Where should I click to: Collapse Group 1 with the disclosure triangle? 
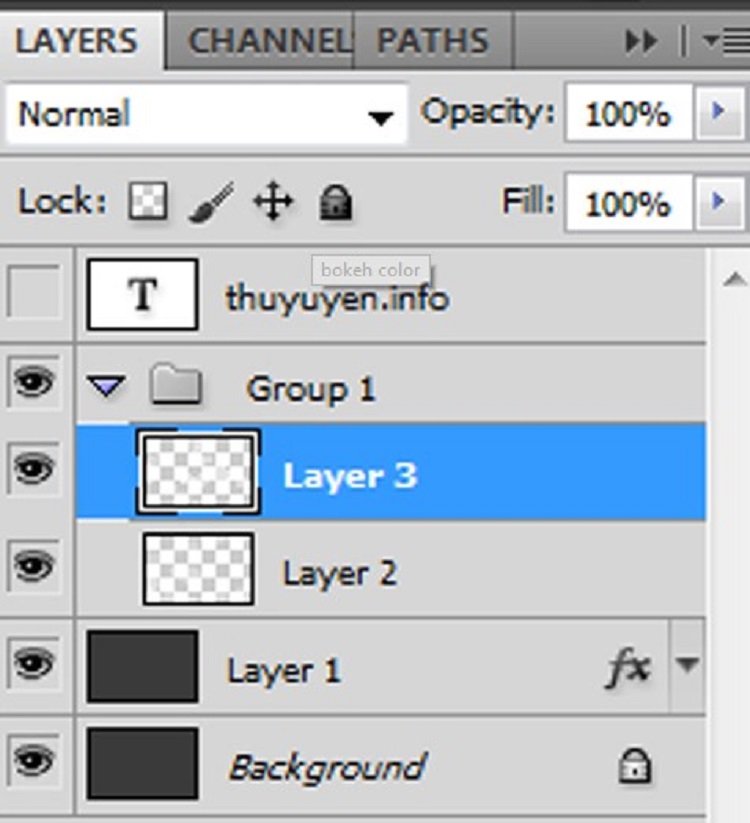(x=107, y=386)
